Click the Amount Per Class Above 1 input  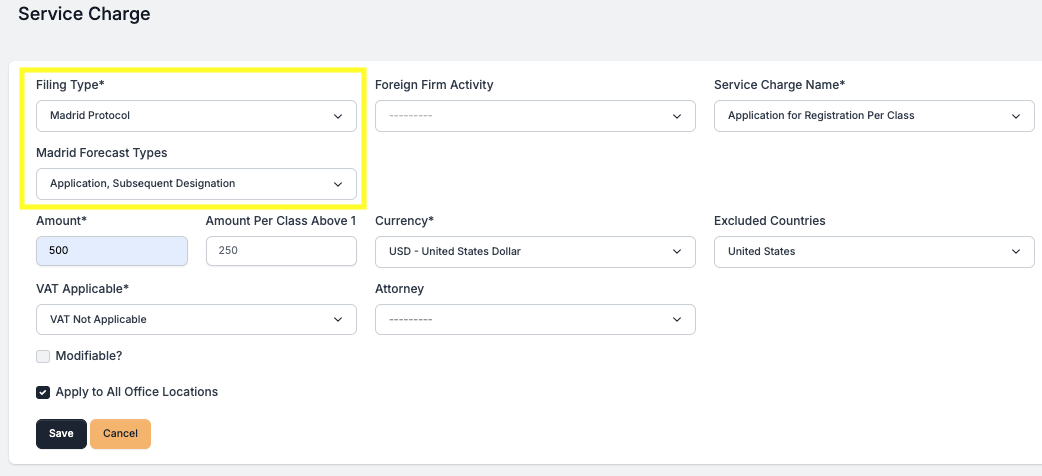point(281,252)
